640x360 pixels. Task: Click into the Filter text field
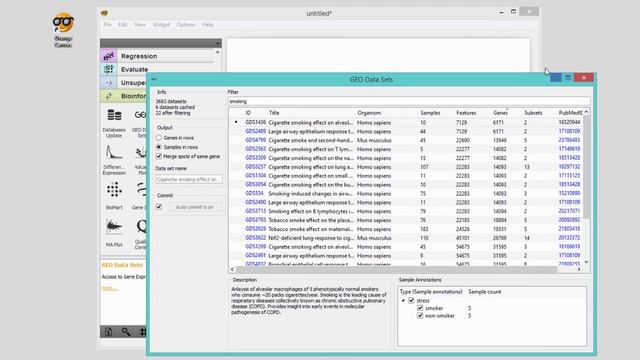409,101
